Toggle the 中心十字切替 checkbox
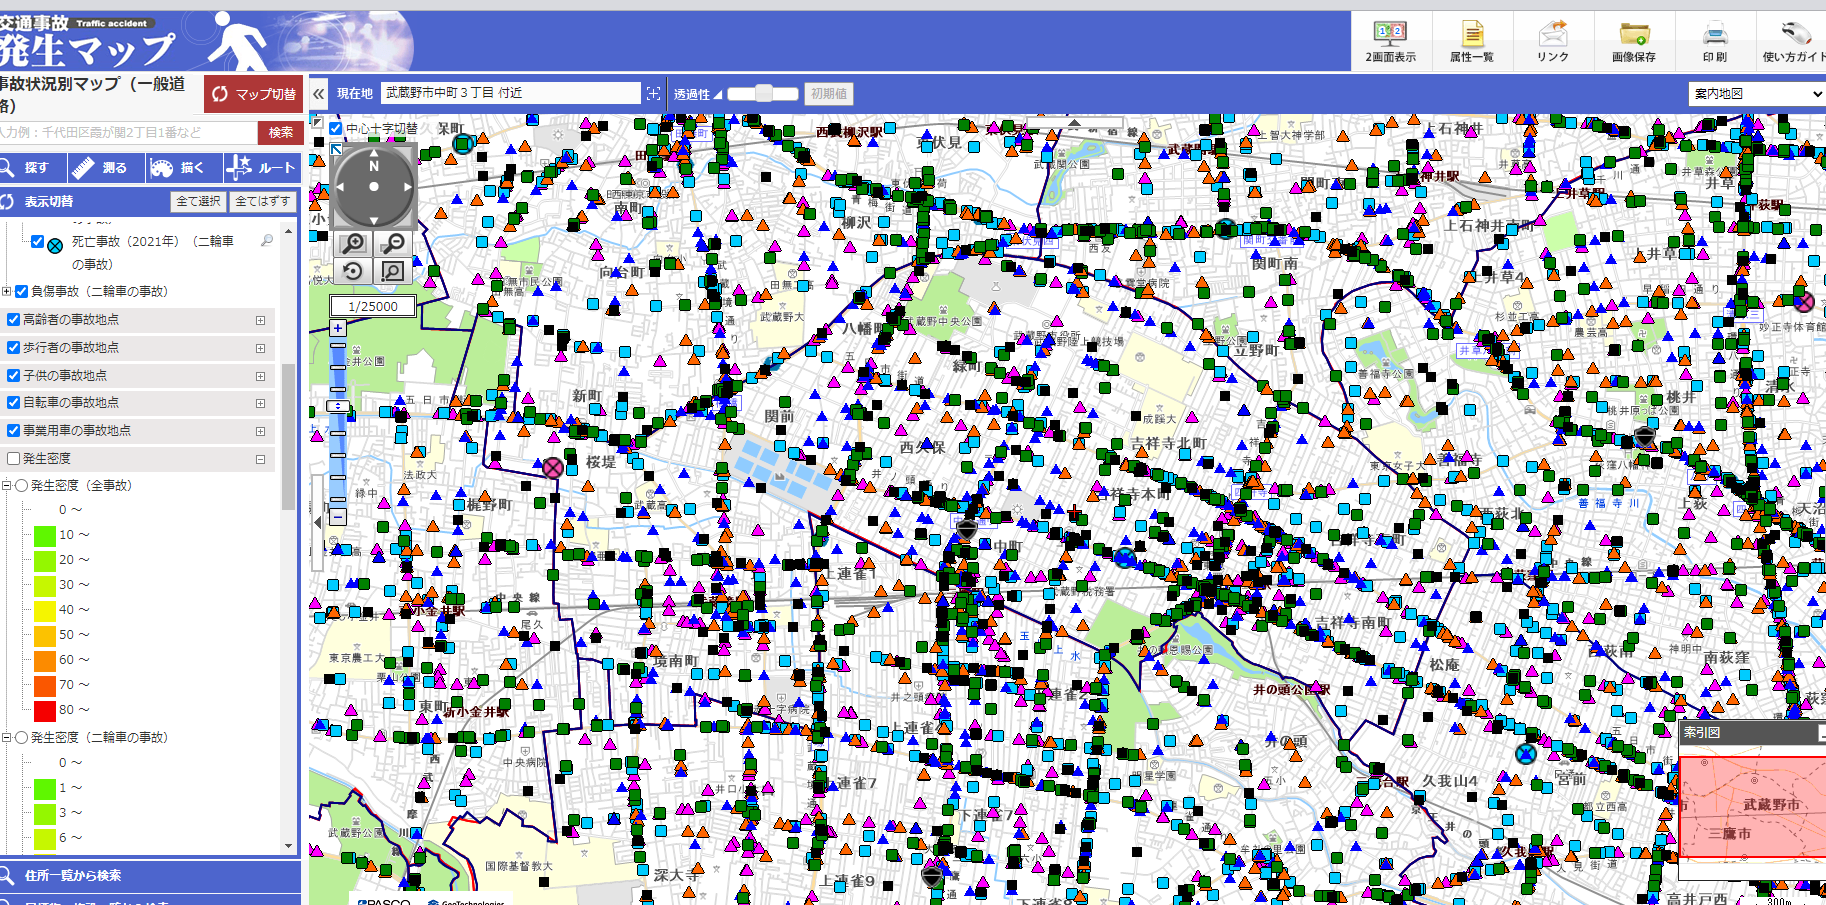1826x905 pixels. coord(336,128)
